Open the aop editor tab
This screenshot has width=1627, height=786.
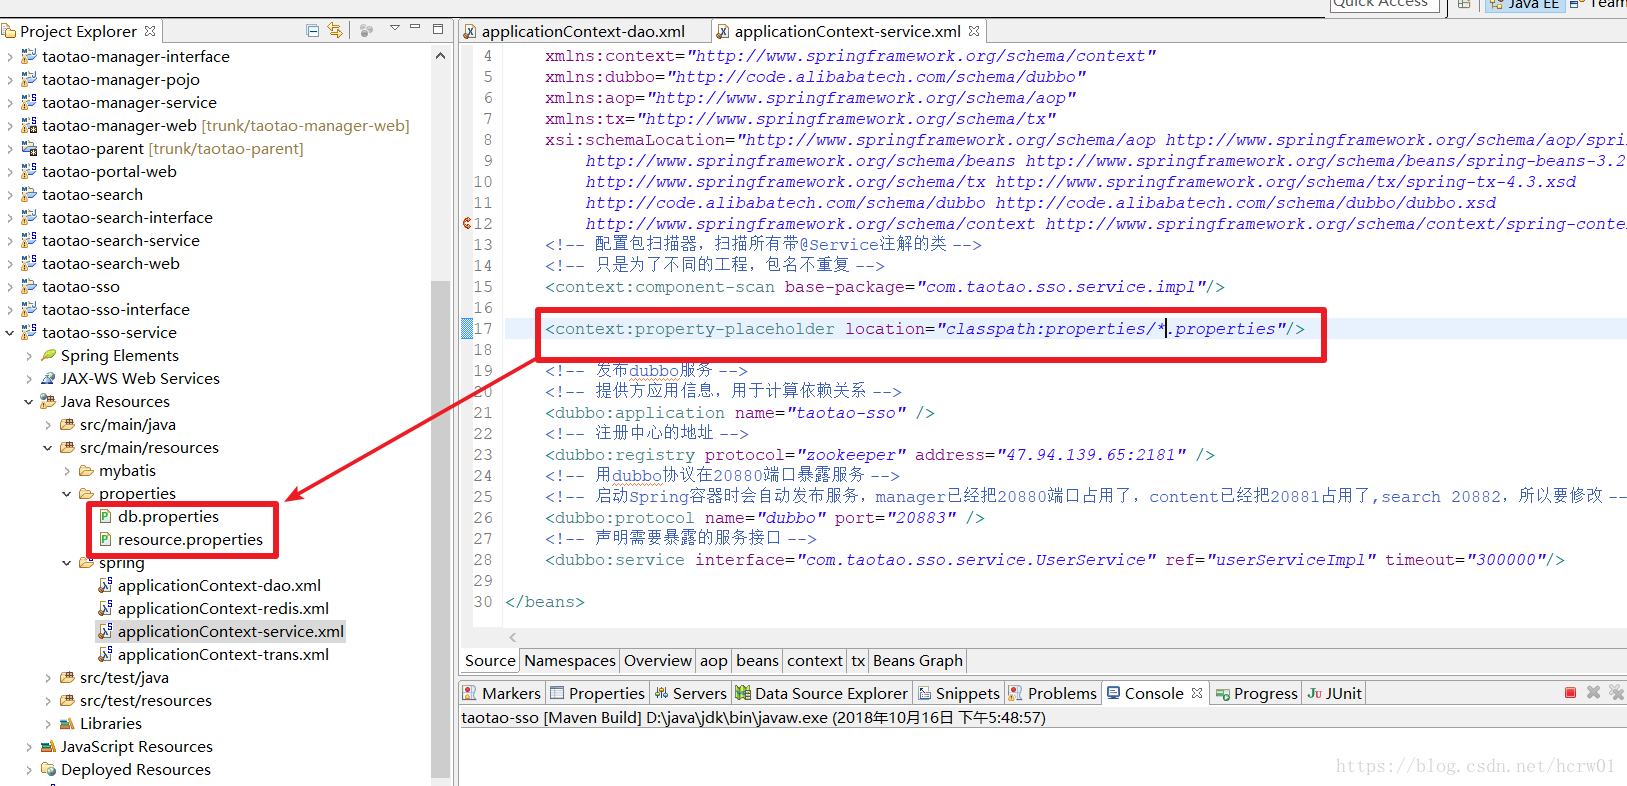(714, 661)
